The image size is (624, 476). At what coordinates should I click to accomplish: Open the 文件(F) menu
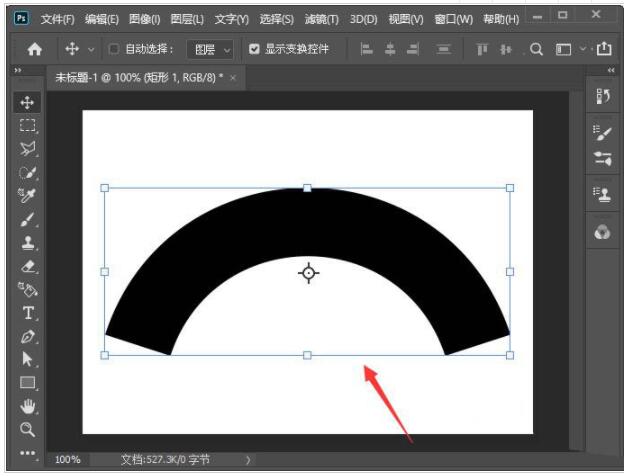click(57, 19)
